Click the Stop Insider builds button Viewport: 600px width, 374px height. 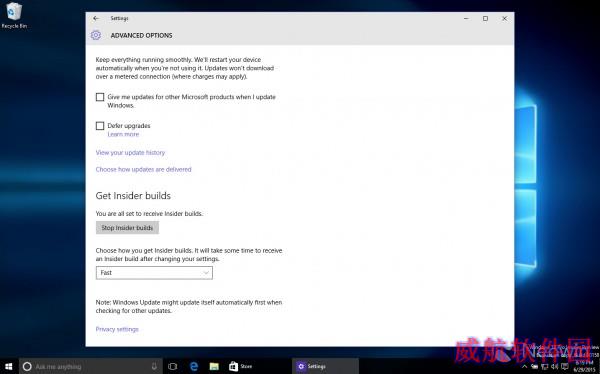click(x=127, y=228)
